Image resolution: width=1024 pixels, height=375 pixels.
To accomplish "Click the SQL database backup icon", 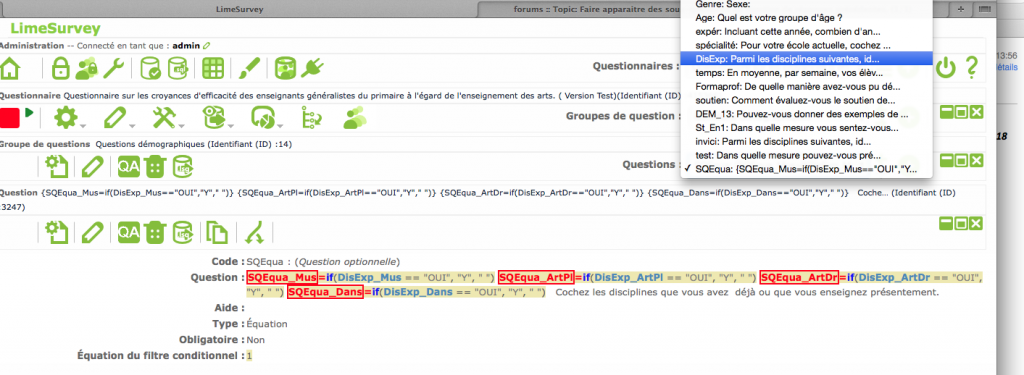I will click(178, 67).
